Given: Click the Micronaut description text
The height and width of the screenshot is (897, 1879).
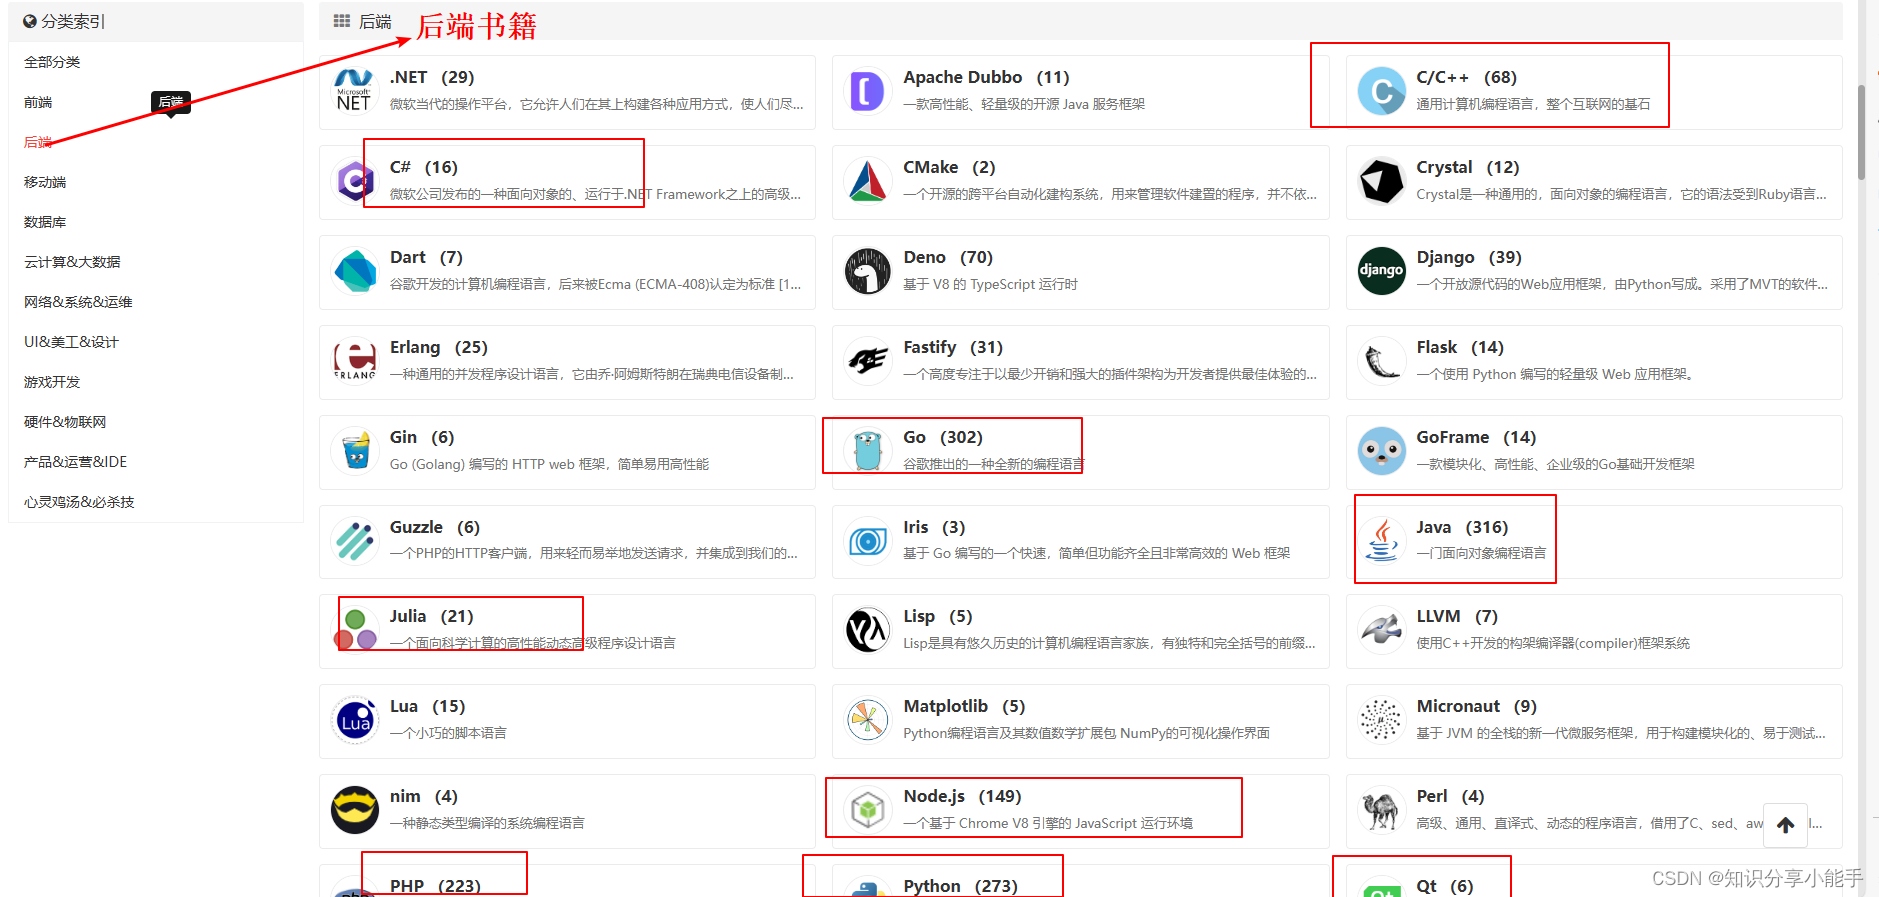Looking at the screenshot, I should (x=1621, y=733).
